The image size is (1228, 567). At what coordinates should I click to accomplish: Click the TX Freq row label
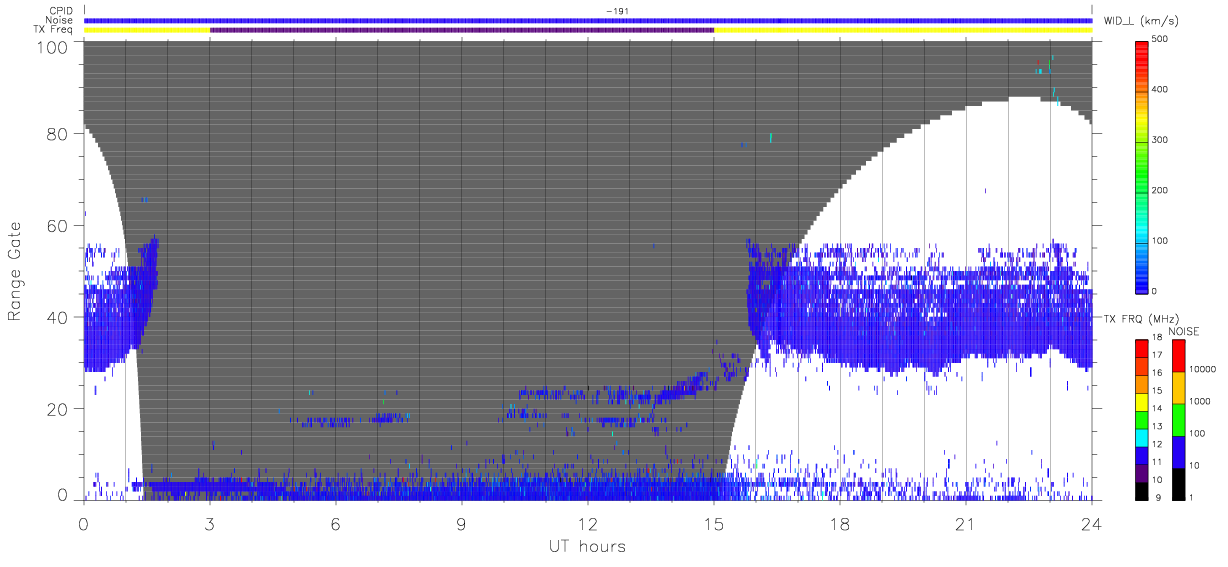[x=54, y=30]
